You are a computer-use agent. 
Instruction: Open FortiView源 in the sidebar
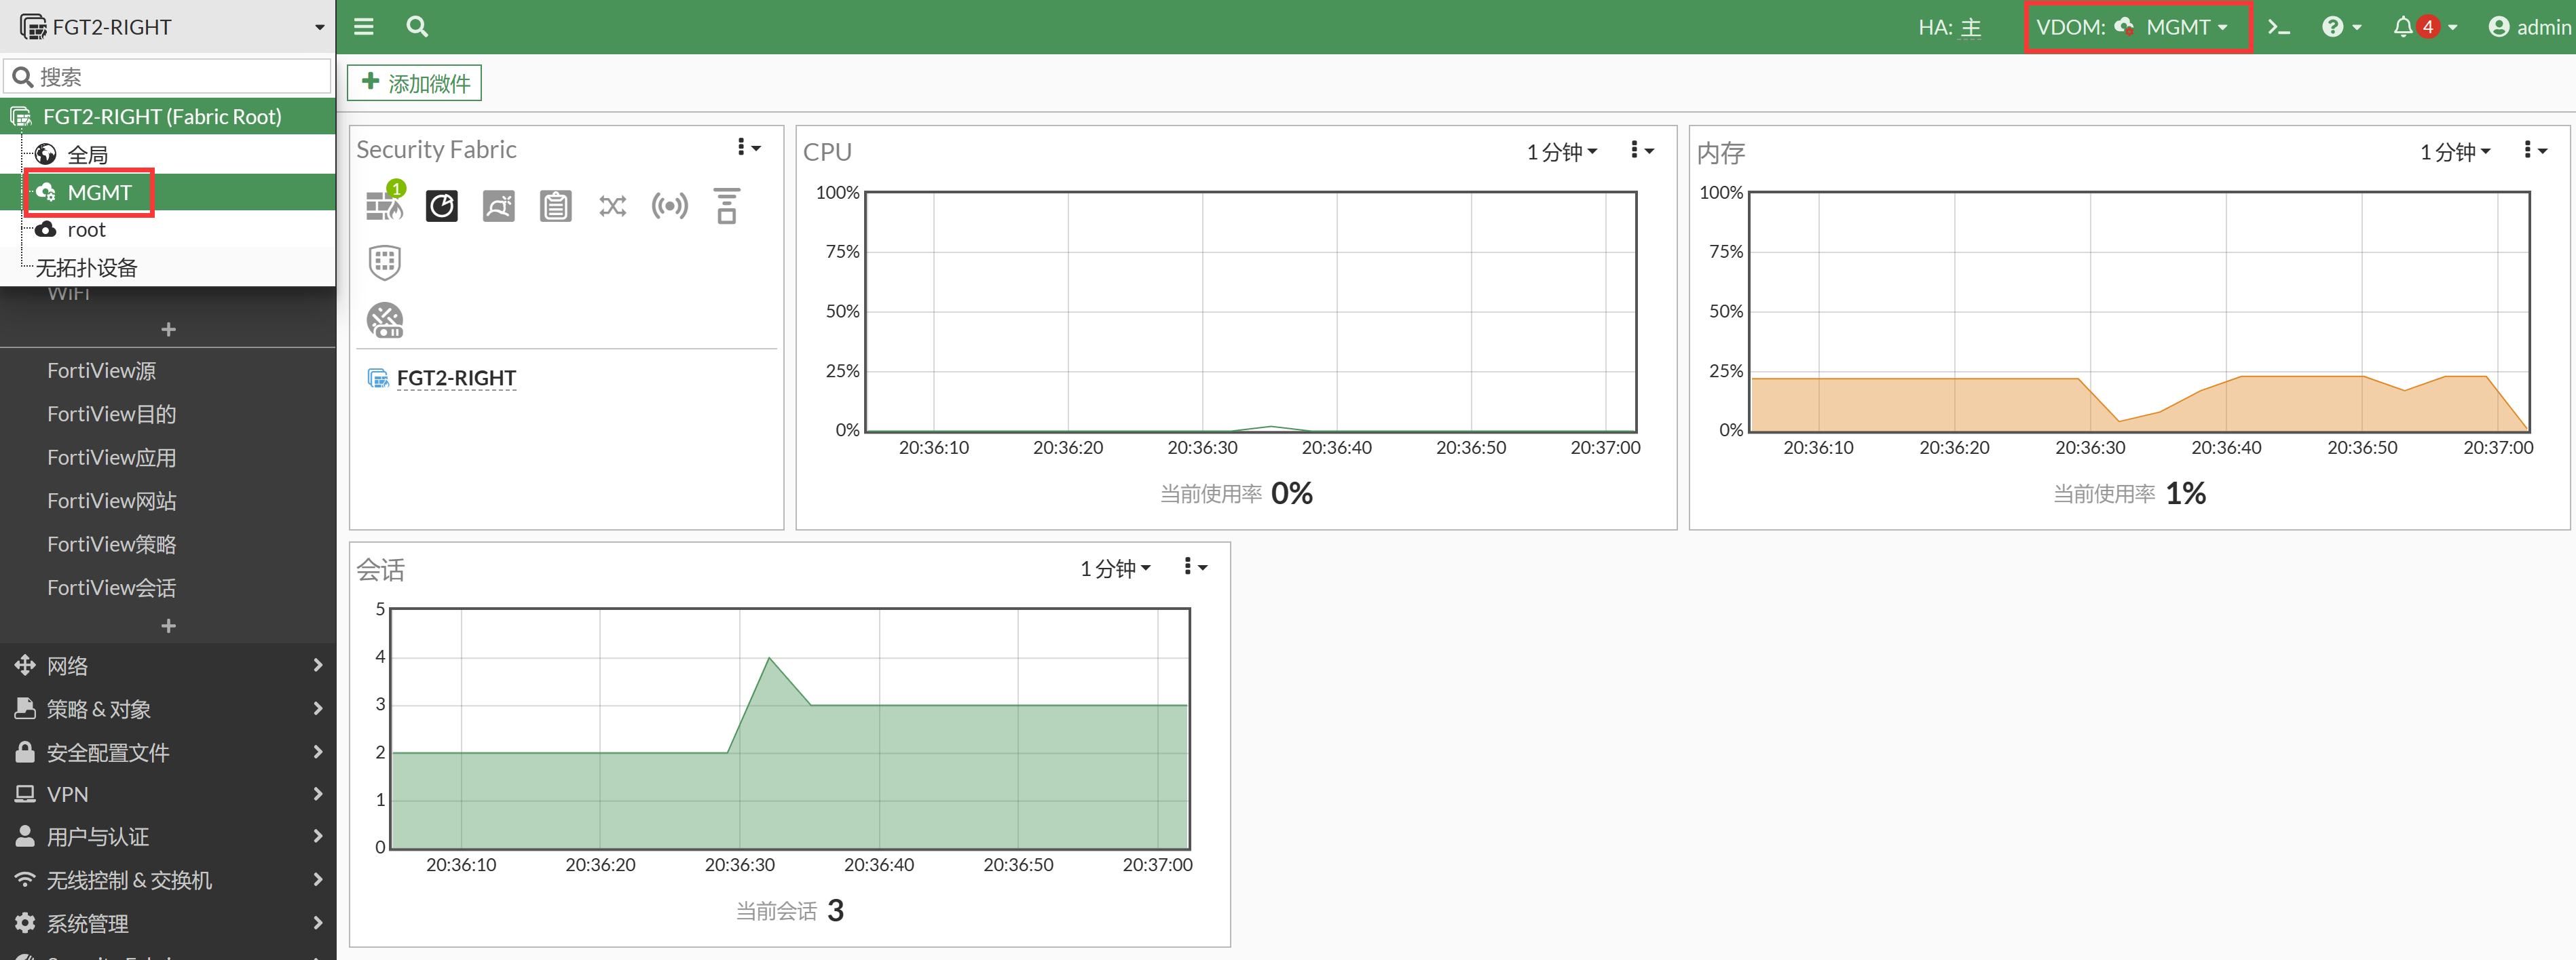[101, 371]
